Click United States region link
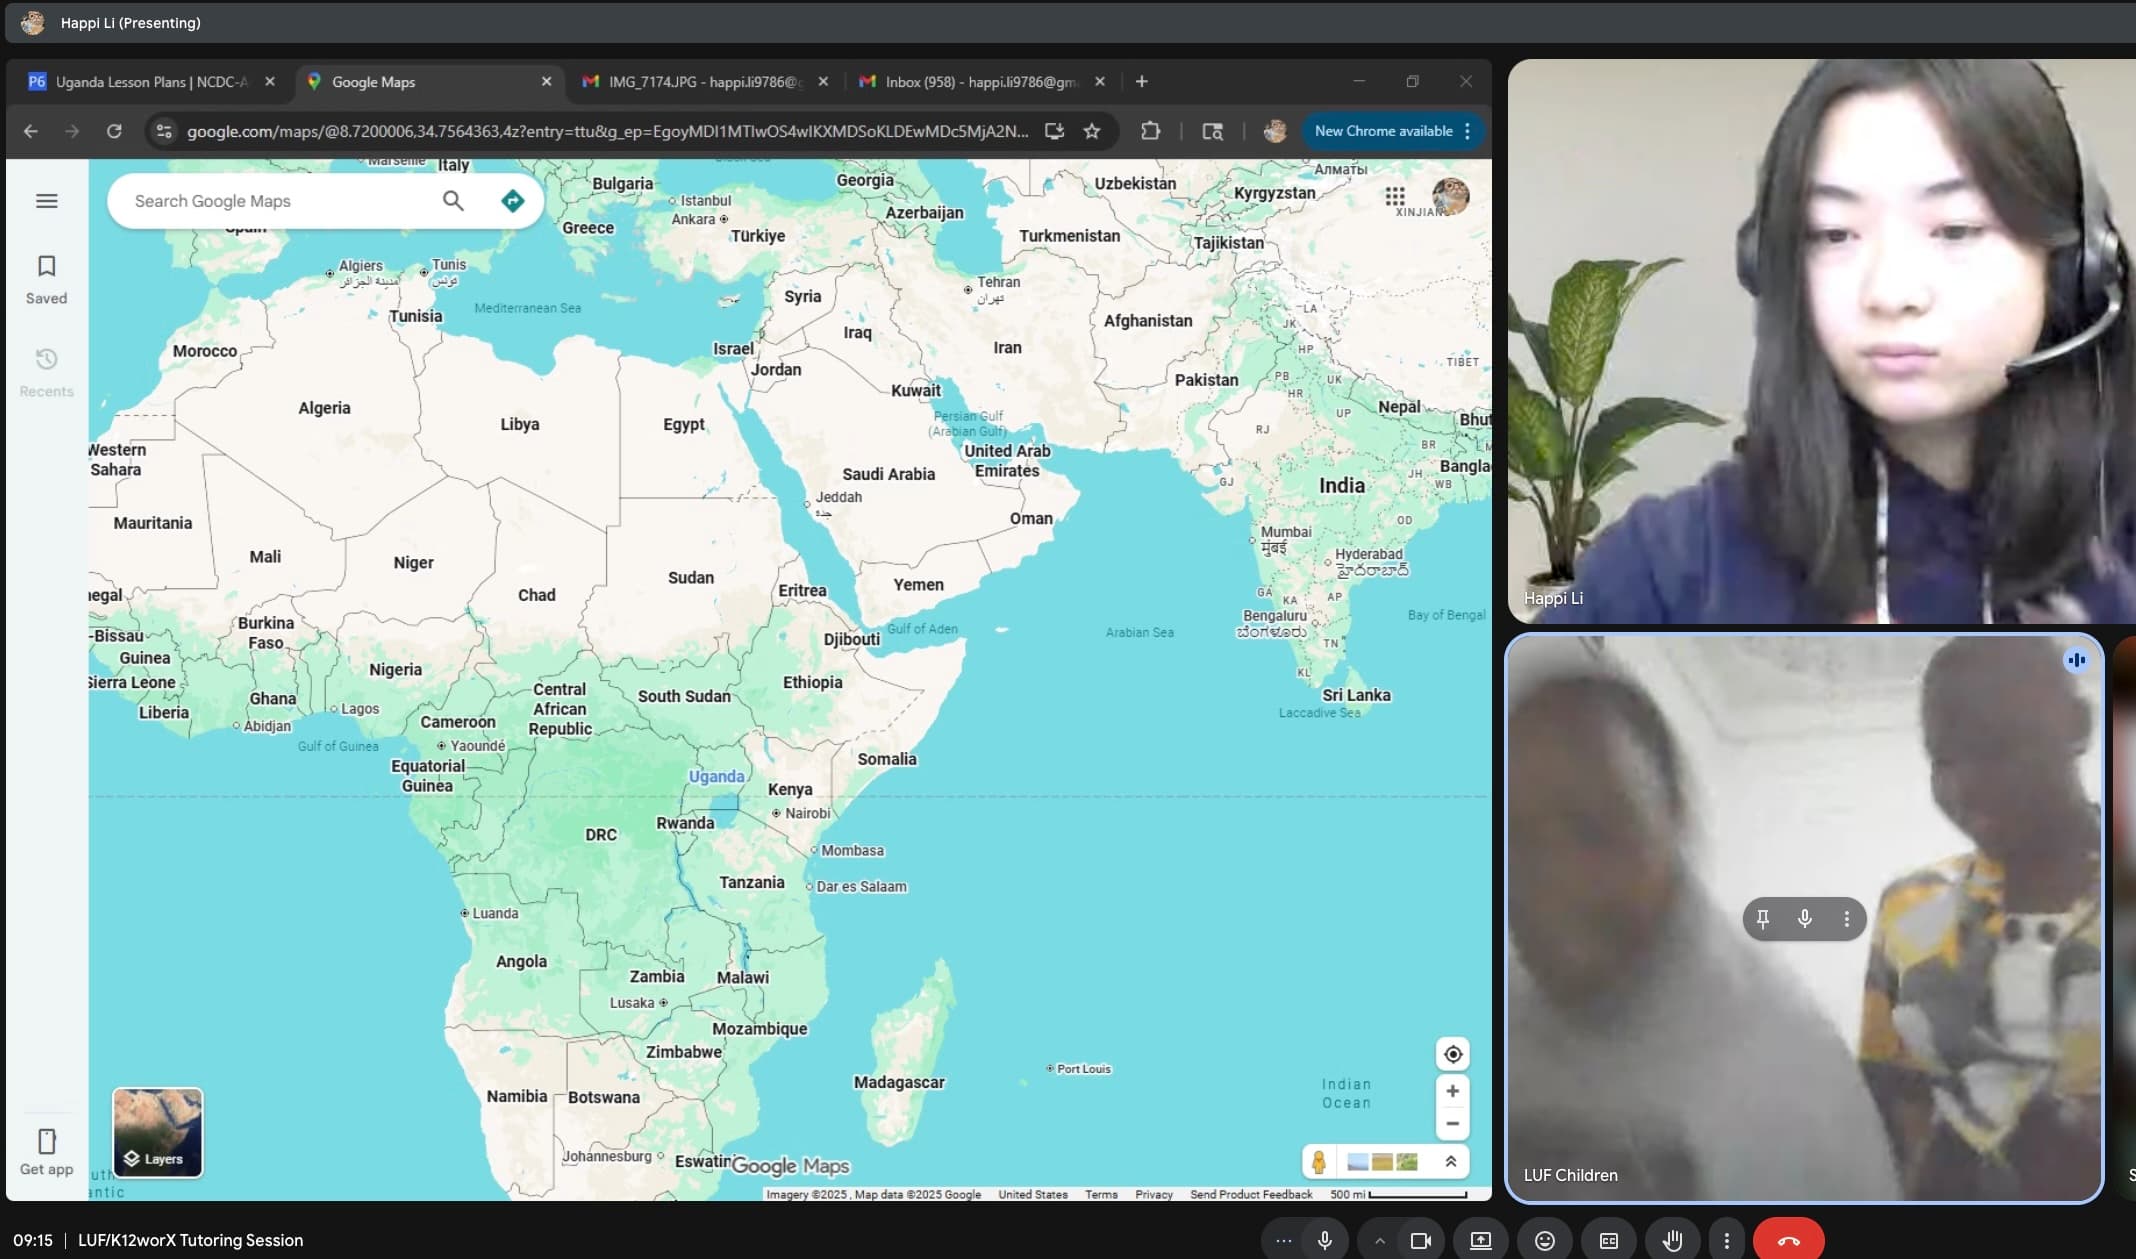Image resolution: width=2136 pixels, height=1259 pixels. (1033, 1194)
